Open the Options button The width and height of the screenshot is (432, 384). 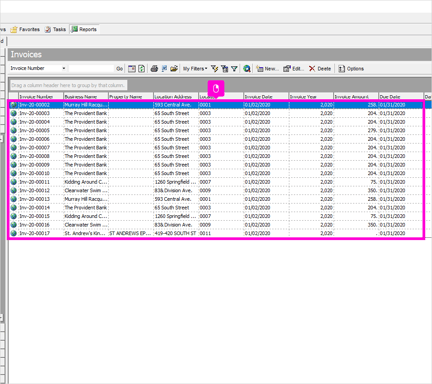point(351,69)
